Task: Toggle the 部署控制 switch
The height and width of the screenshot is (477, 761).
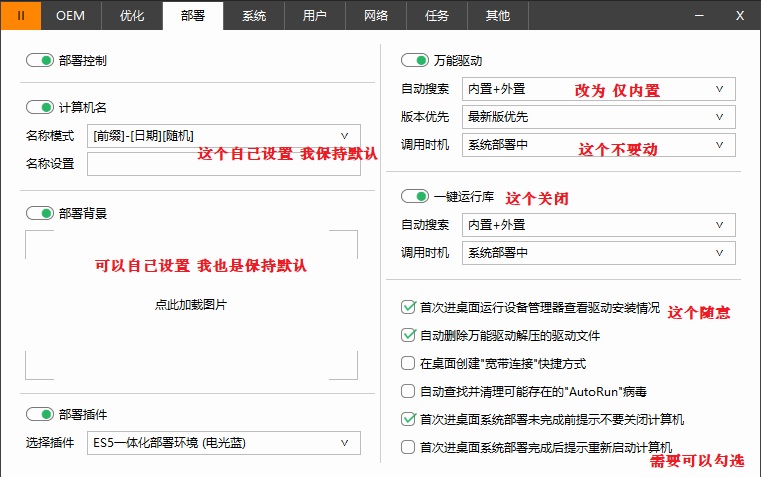Action: pyautogui.click(x=40, y=60)
